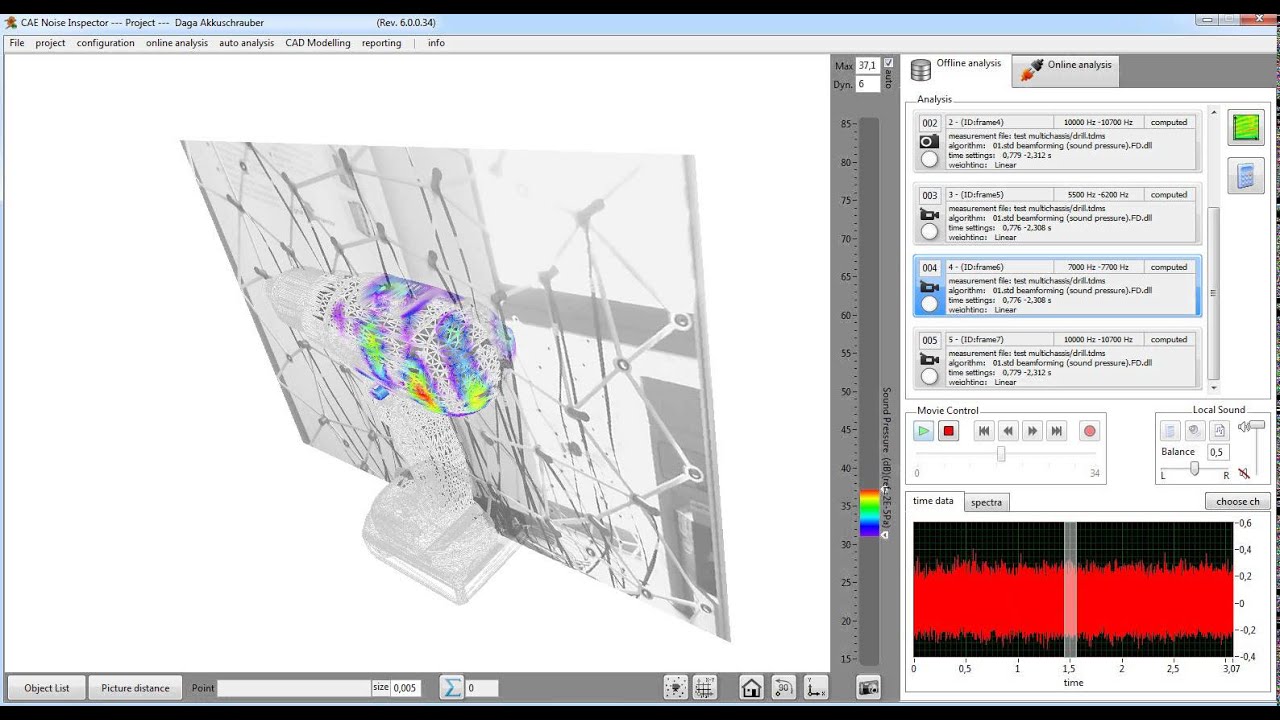Select radio button of analysis 005

coord(930,377)
